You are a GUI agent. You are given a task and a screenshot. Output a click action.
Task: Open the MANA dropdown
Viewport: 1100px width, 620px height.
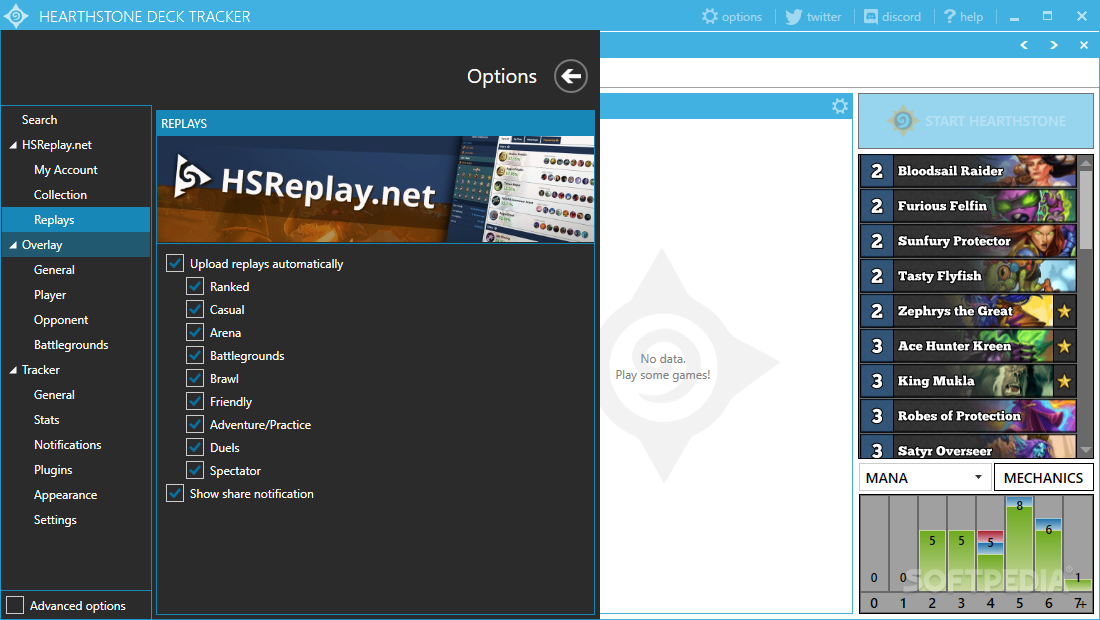[925, 478]
